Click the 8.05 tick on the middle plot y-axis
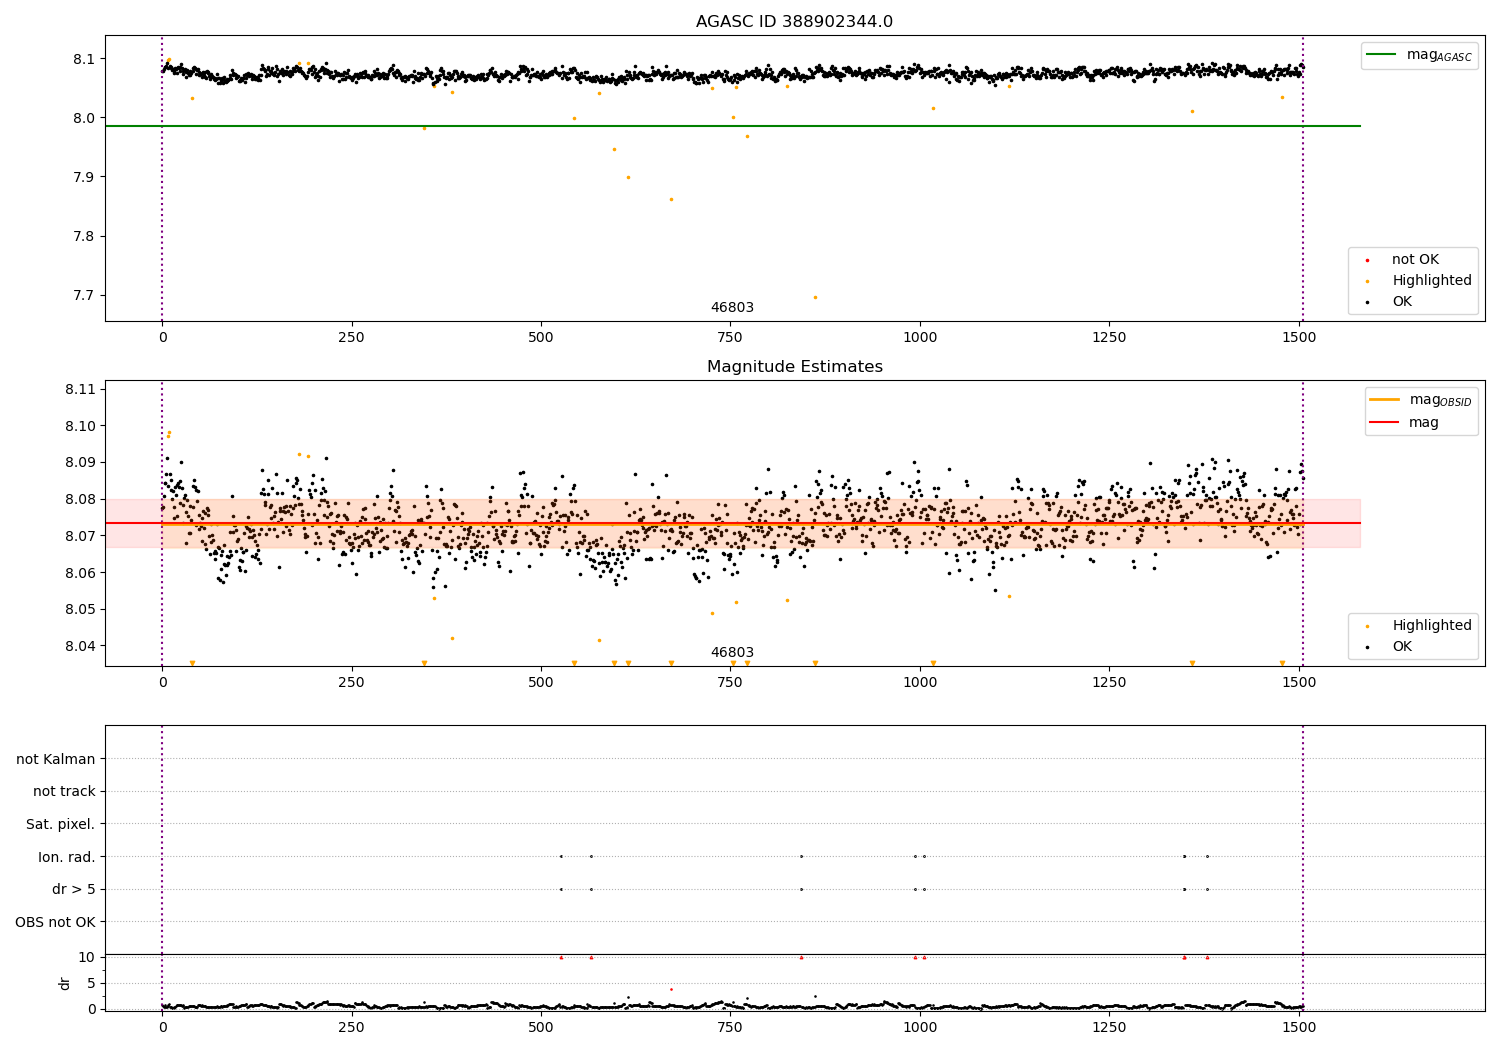Screen dimensions: 1500x1050 click(80, 609)
